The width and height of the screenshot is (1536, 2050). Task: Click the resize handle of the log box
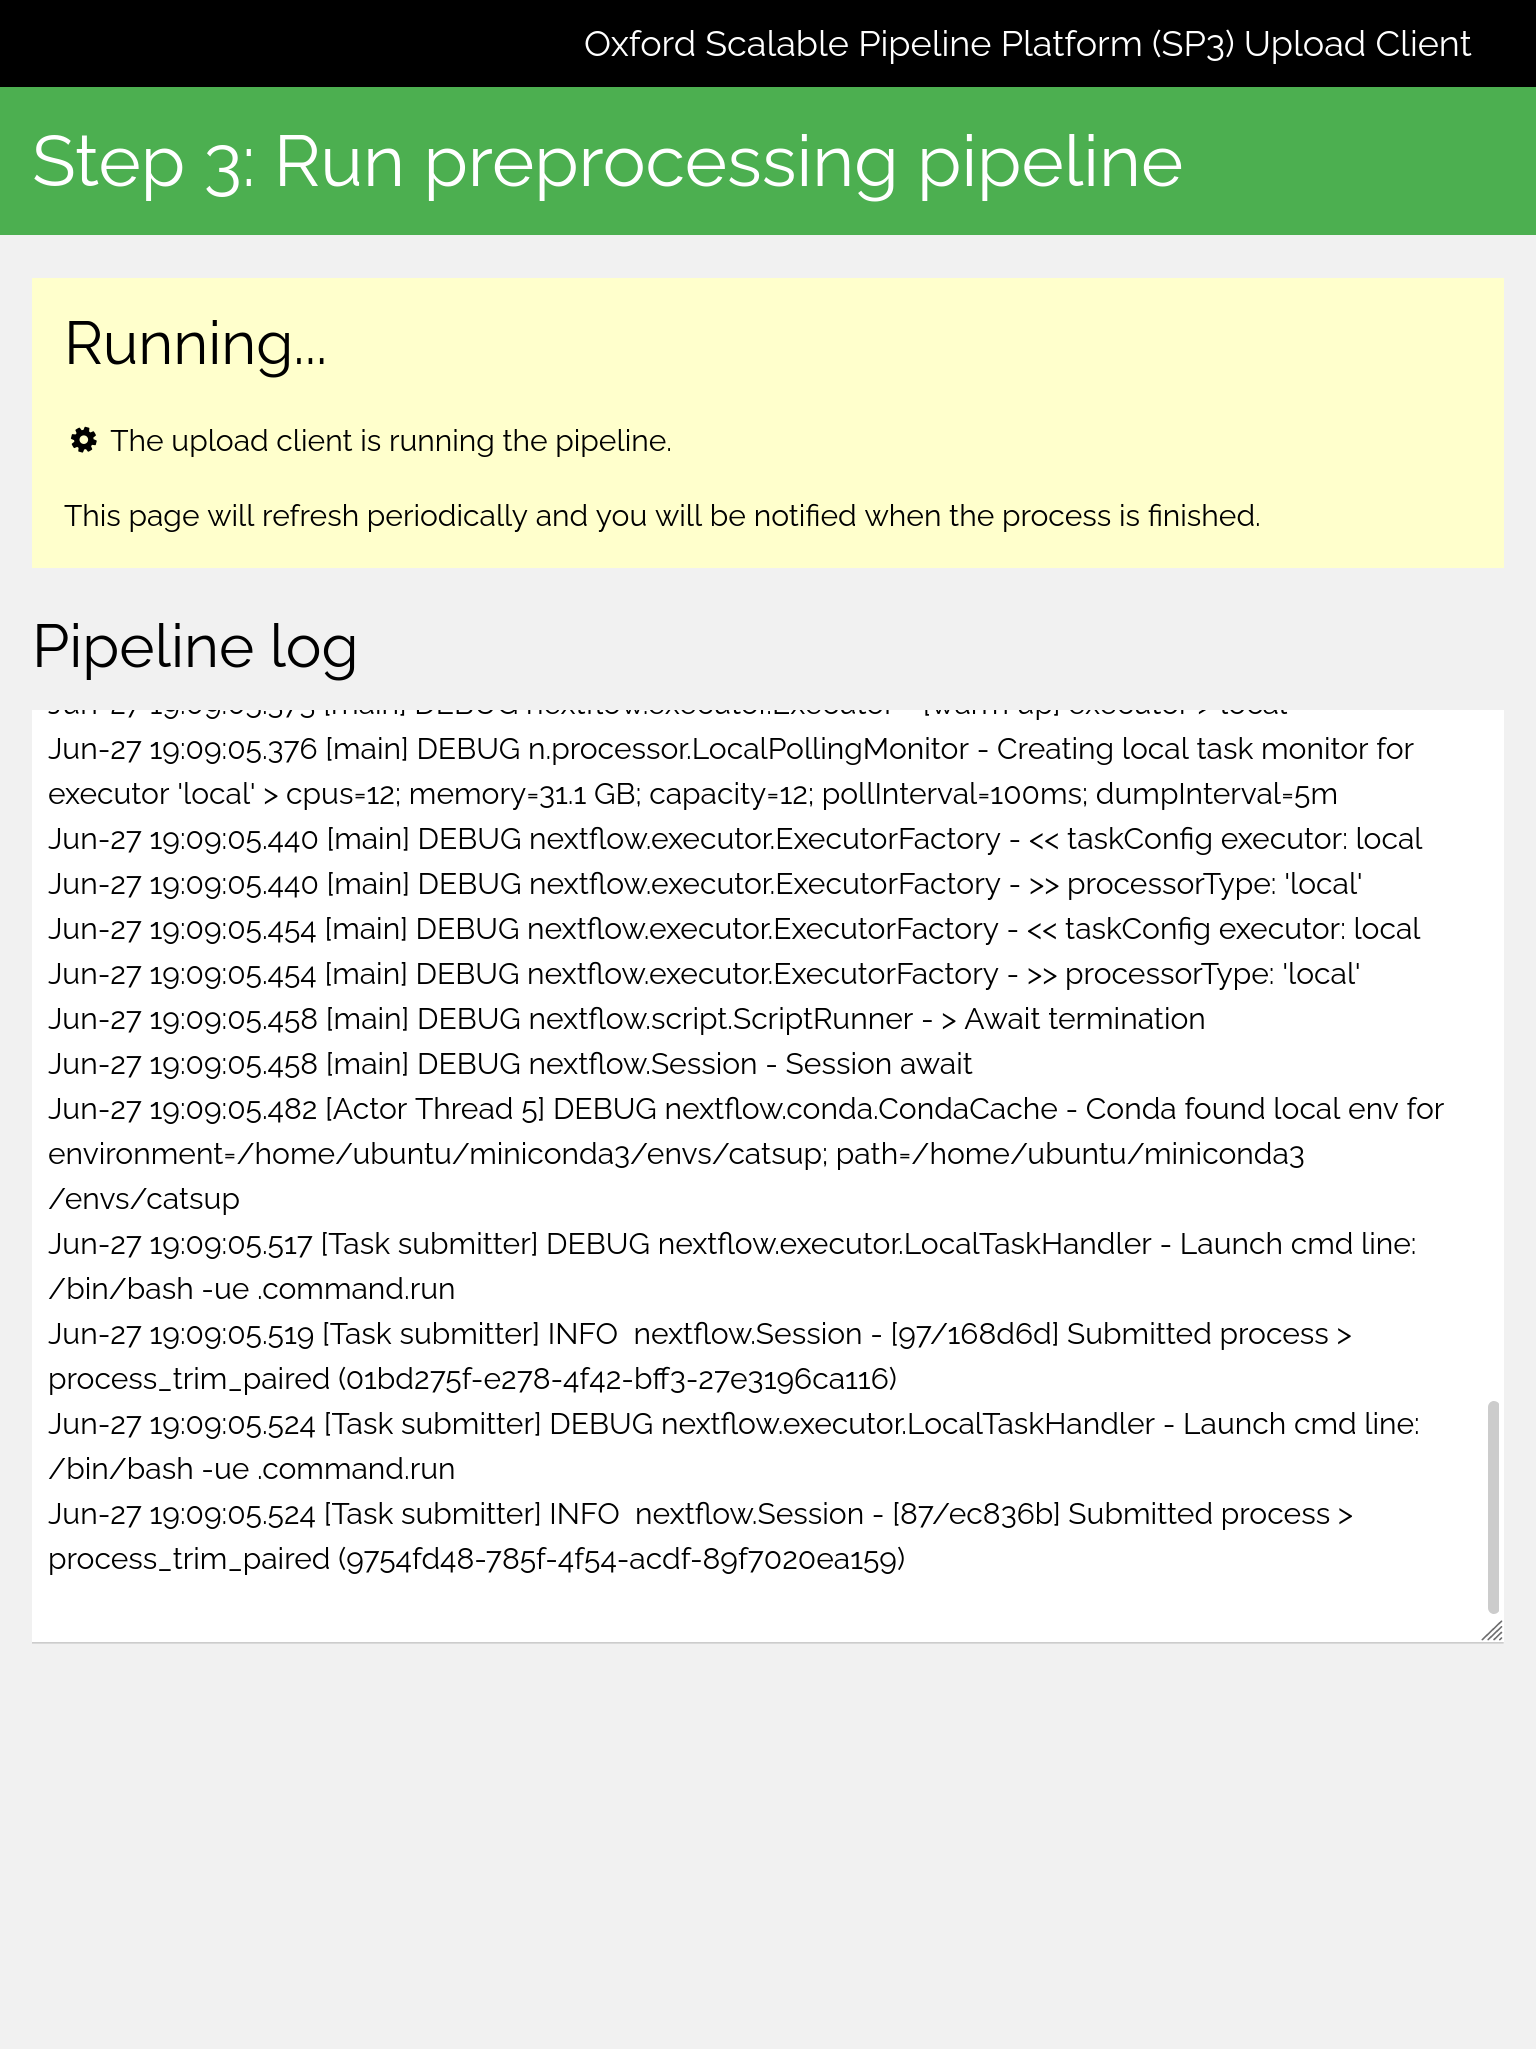click(1492, 1631)
